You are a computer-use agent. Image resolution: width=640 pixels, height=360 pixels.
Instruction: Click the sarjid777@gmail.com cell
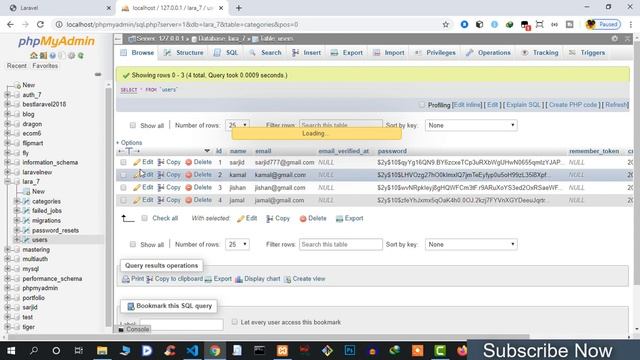pos(284,162)
